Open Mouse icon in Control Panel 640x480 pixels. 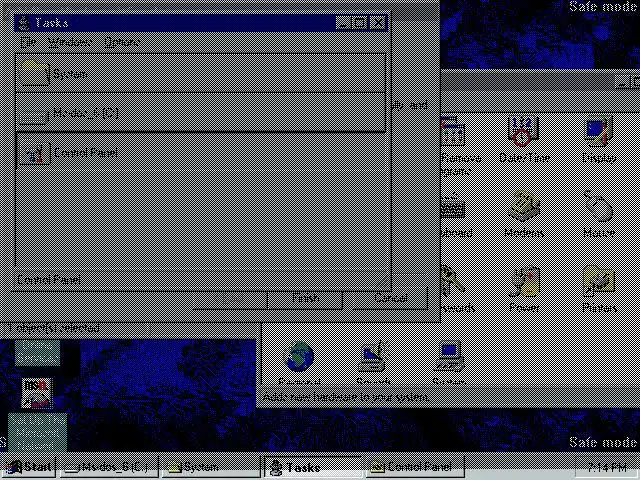coord(598,206)
